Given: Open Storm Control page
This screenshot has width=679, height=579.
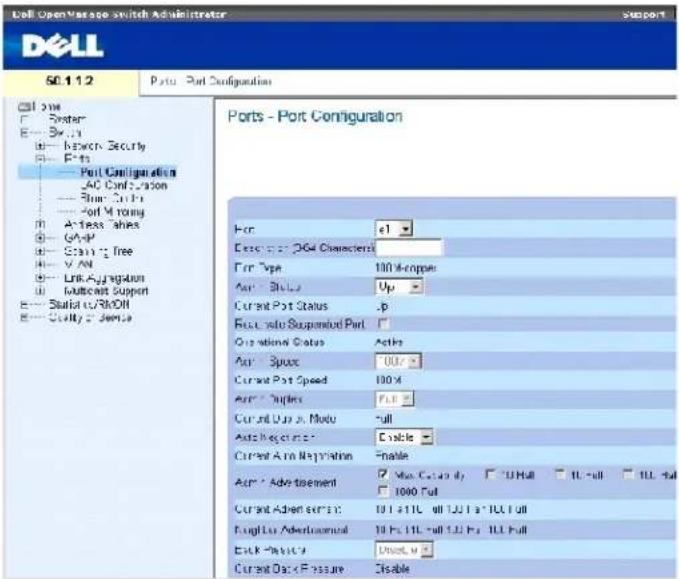Looking at the screenshot, I should [x=112, y=198].
